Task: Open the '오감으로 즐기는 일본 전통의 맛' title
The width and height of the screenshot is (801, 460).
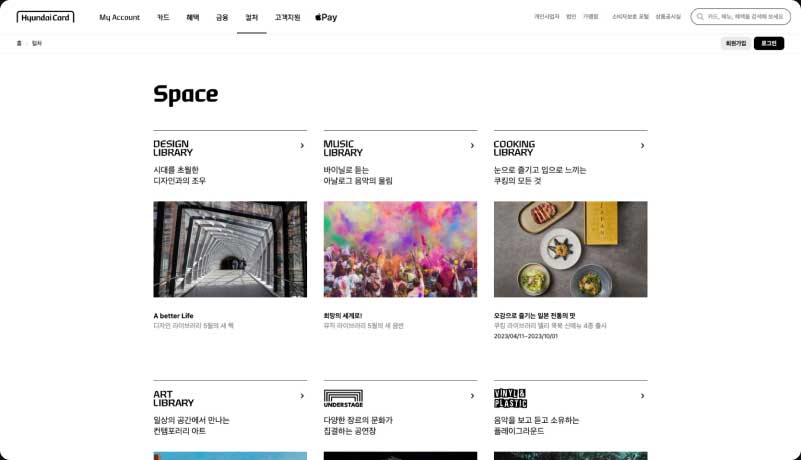Action: click(x=534, y=316)
